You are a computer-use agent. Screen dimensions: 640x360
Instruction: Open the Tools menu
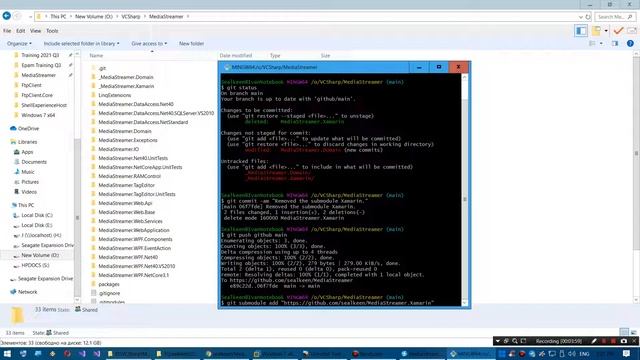click(x=52, y=31)
